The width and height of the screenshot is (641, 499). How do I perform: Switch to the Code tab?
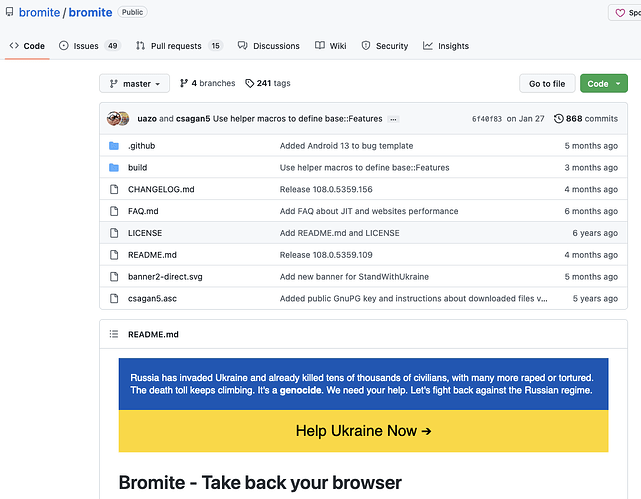[27, 46]
